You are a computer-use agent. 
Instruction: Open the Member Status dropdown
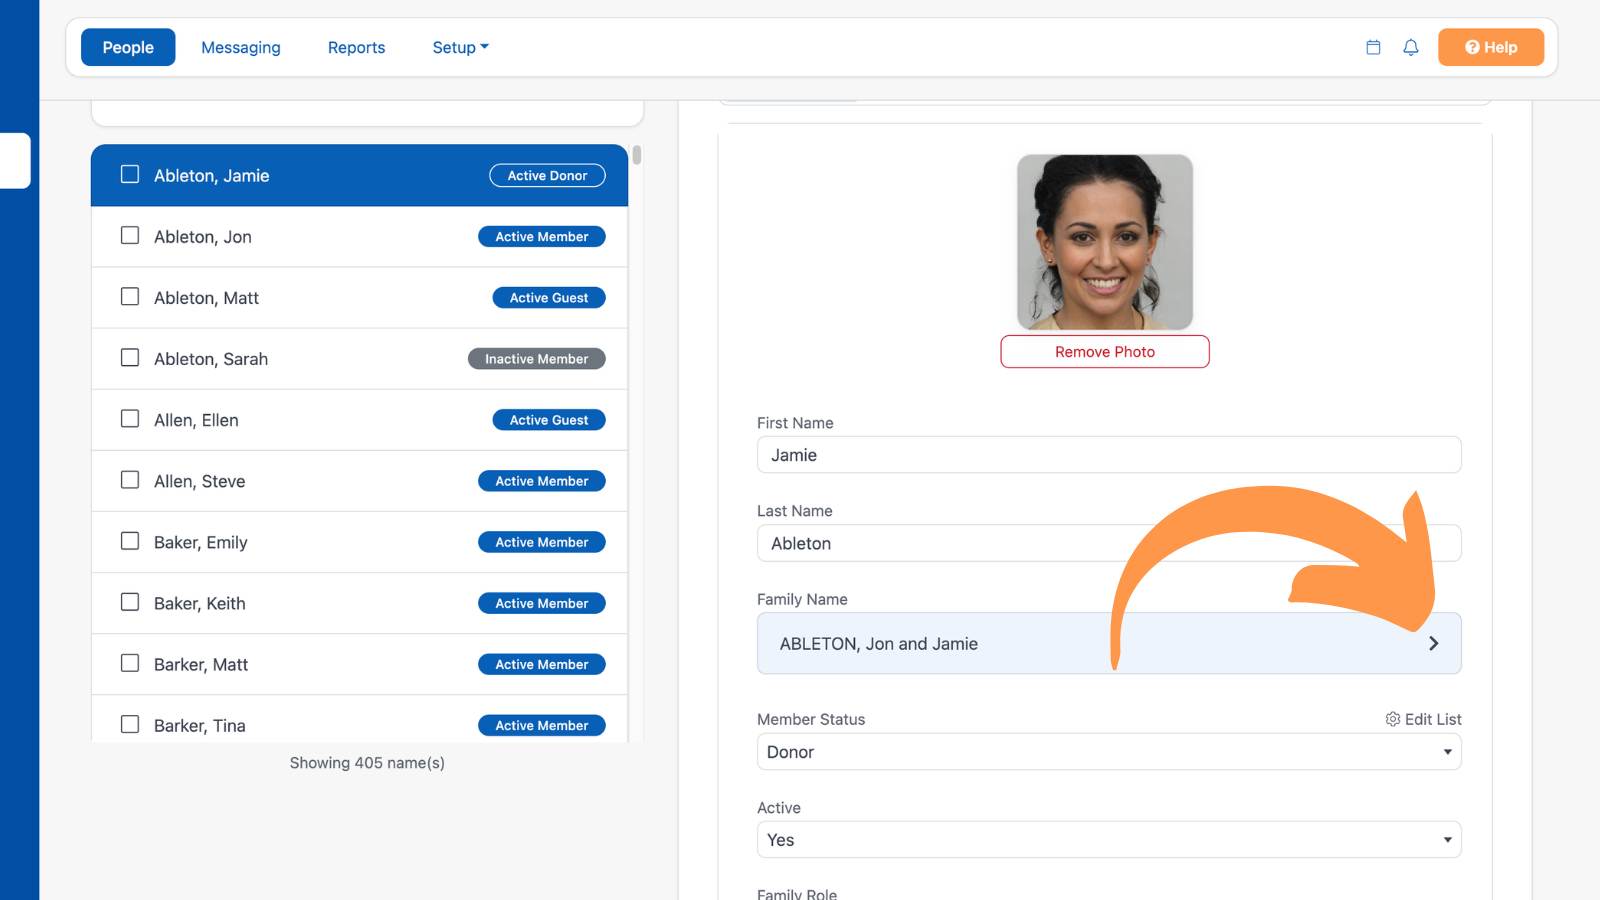tap(1109, 752)
